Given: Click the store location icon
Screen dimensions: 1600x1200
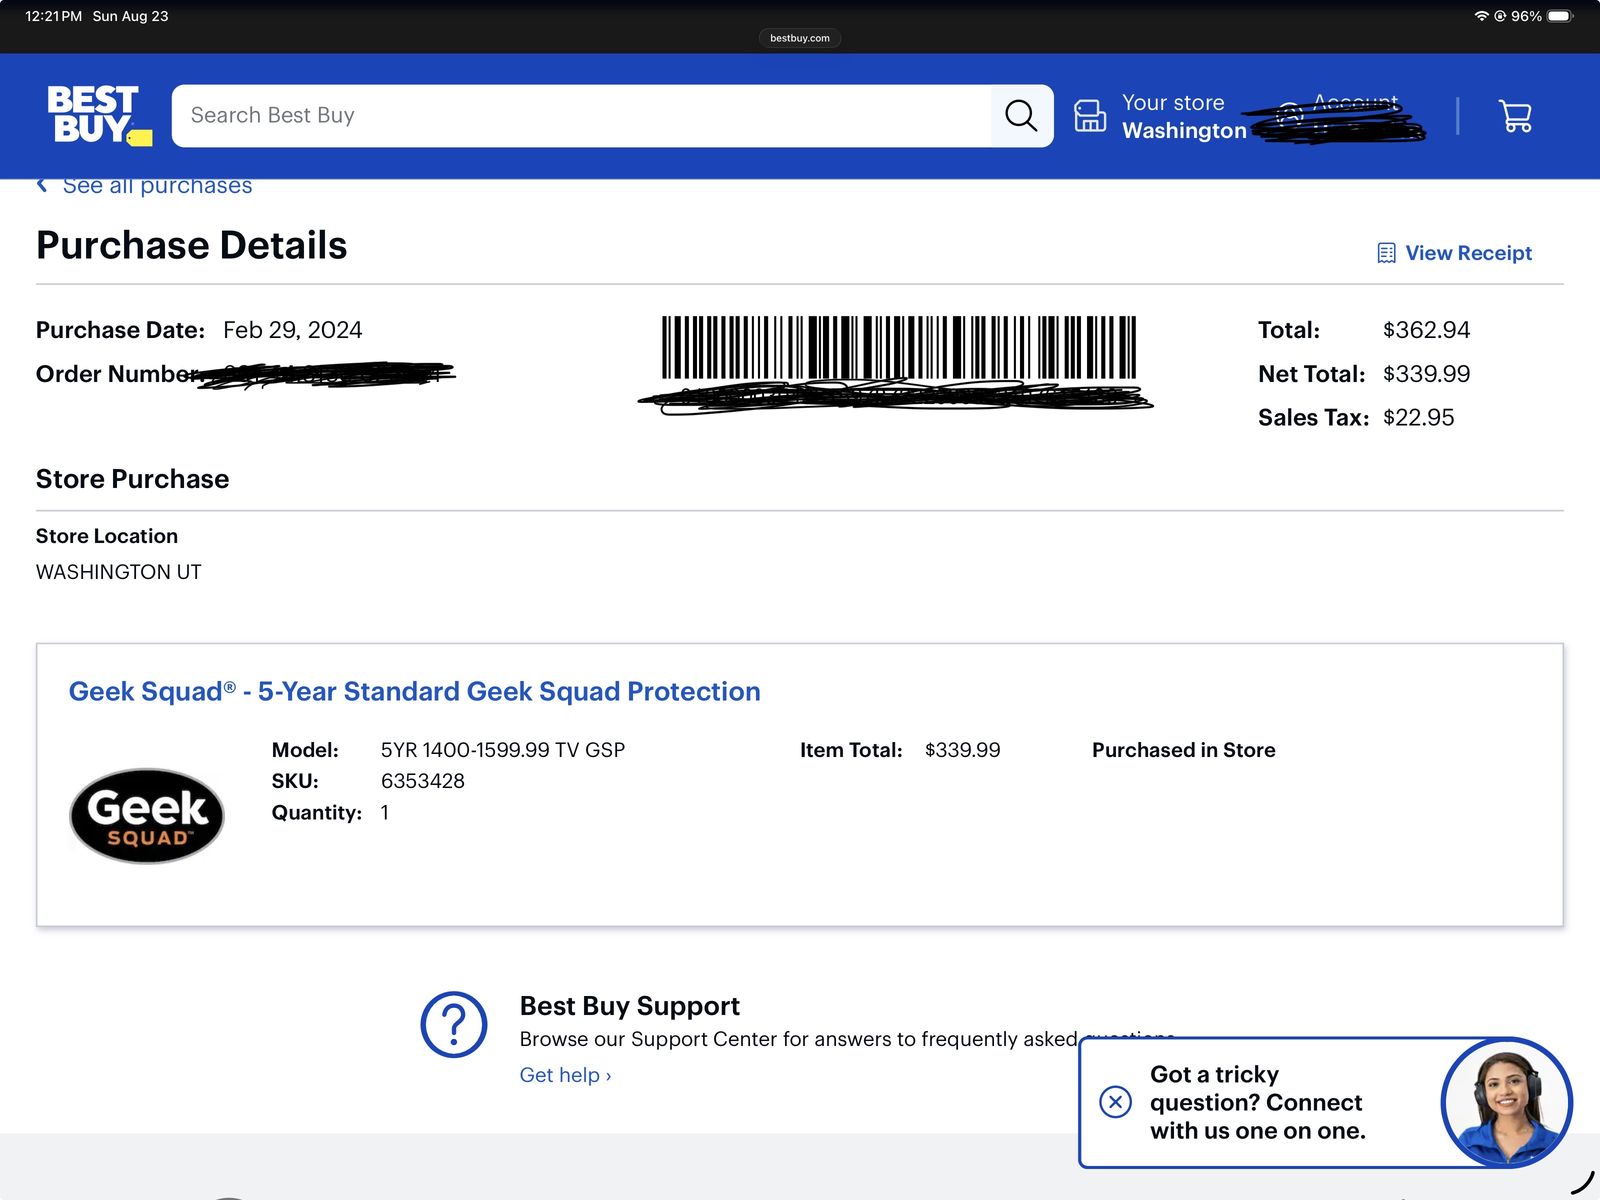Looking at the screenshot, I should [1090, 116].
